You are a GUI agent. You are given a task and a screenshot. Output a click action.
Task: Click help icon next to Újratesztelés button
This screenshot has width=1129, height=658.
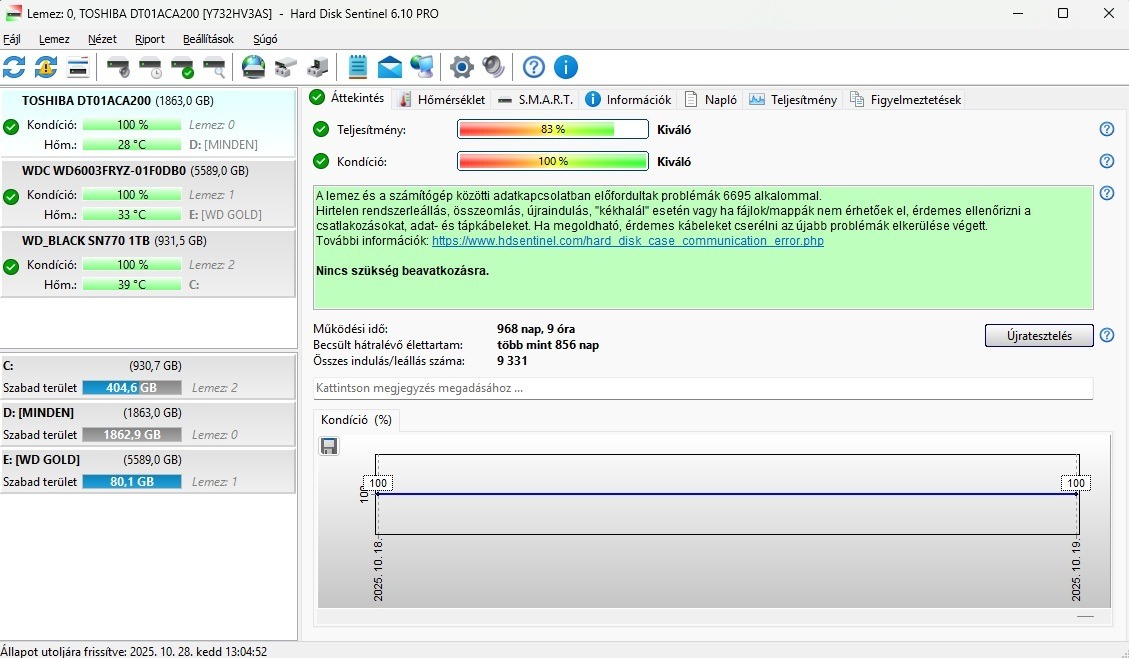[1107, 335]
